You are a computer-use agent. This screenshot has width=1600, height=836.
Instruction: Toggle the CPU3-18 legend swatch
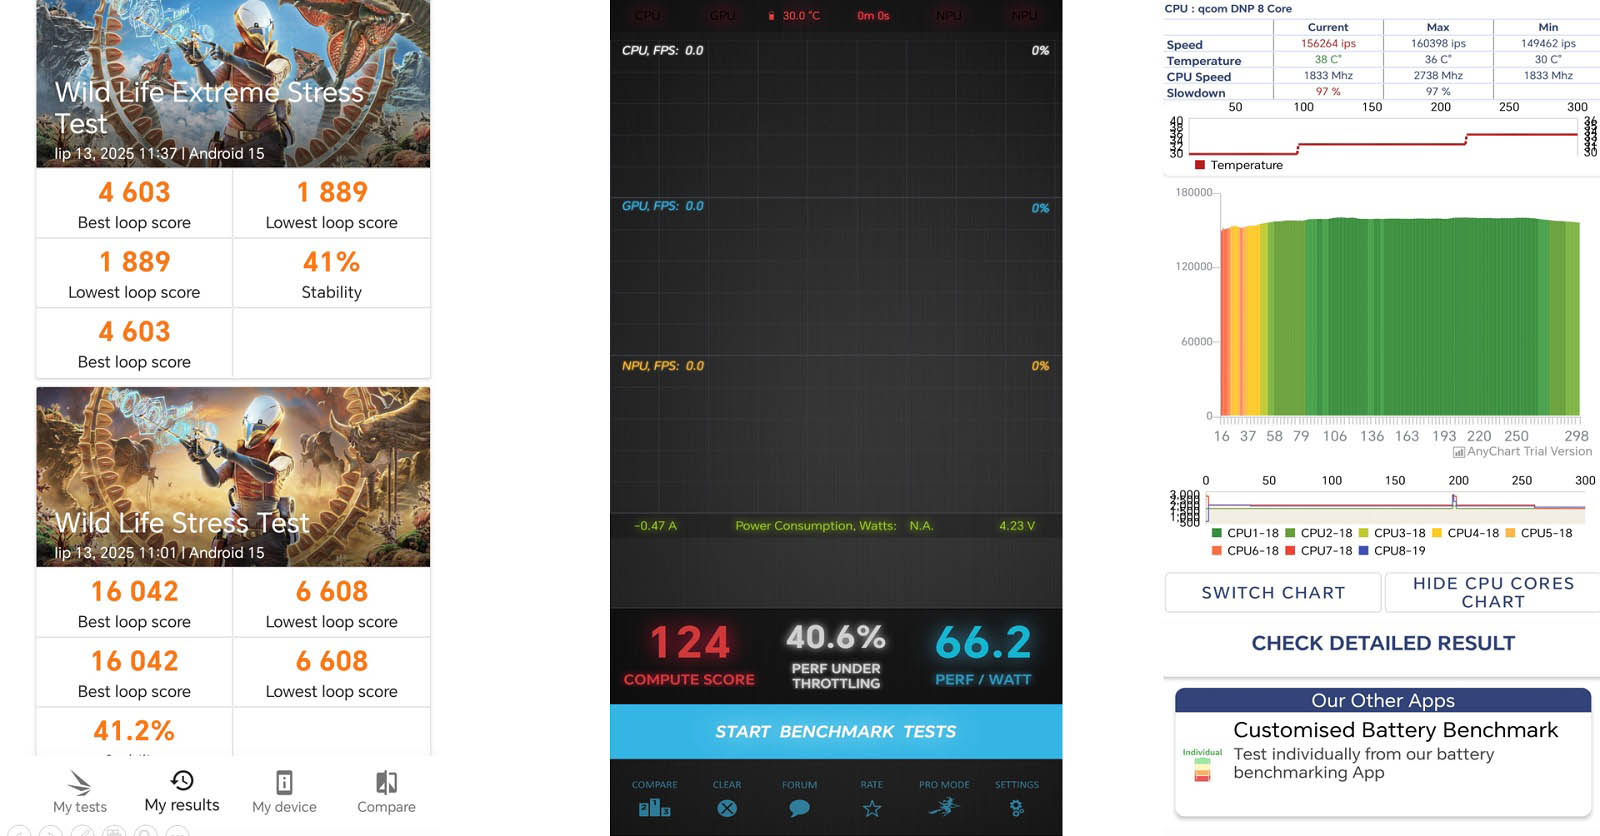click(x=1363, y=533)
